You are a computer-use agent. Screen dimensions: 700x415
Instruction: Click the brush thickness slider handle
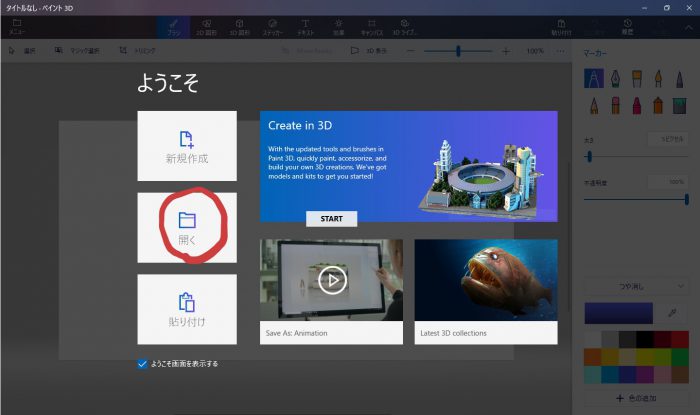click(x=589, y=156)
